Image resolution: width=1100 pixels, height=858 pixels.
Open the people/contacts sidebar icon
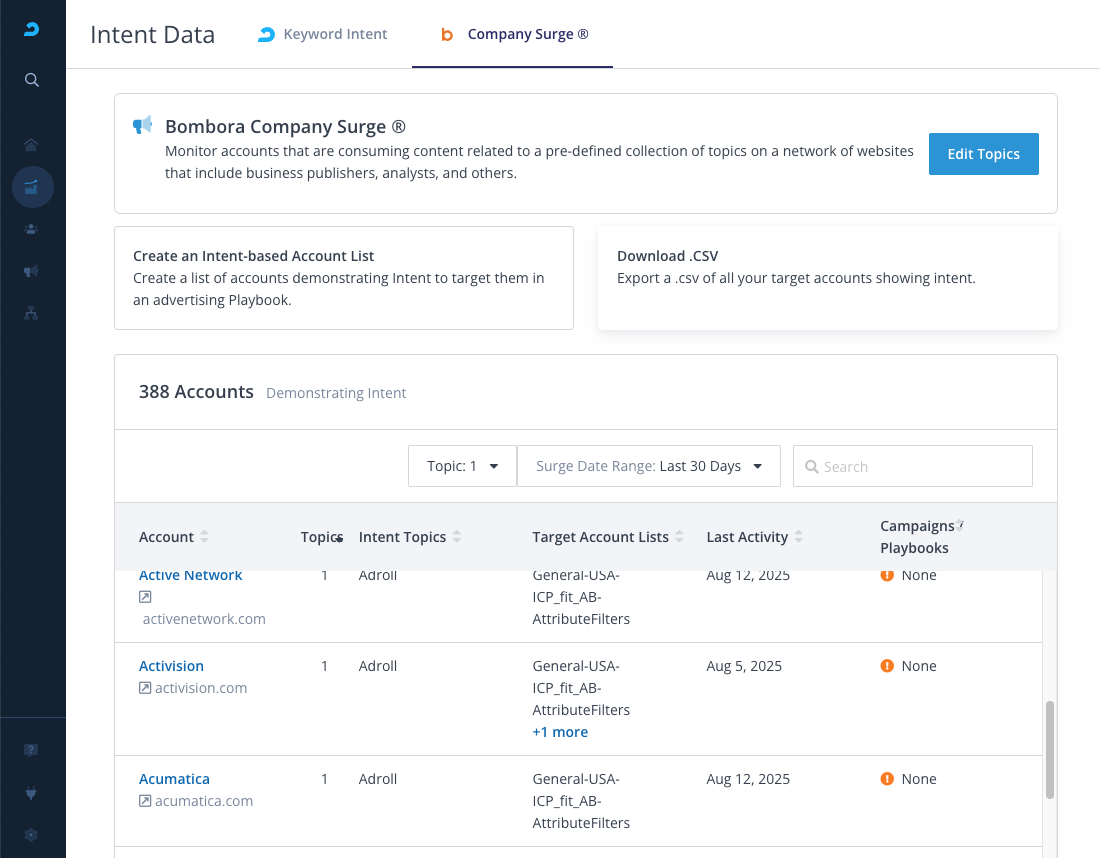point(32,229)
